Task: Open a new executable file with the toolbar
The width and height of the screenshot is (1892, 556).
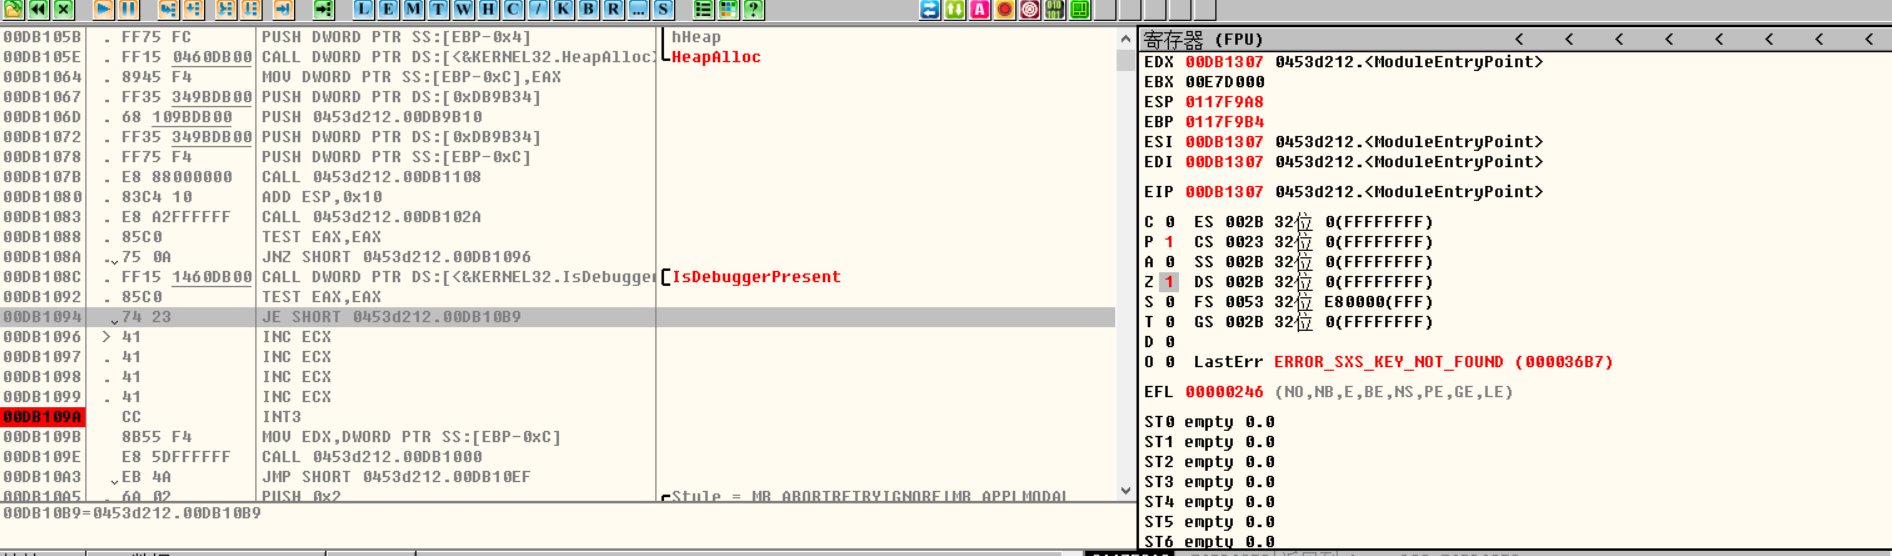Action: [13, 9]
